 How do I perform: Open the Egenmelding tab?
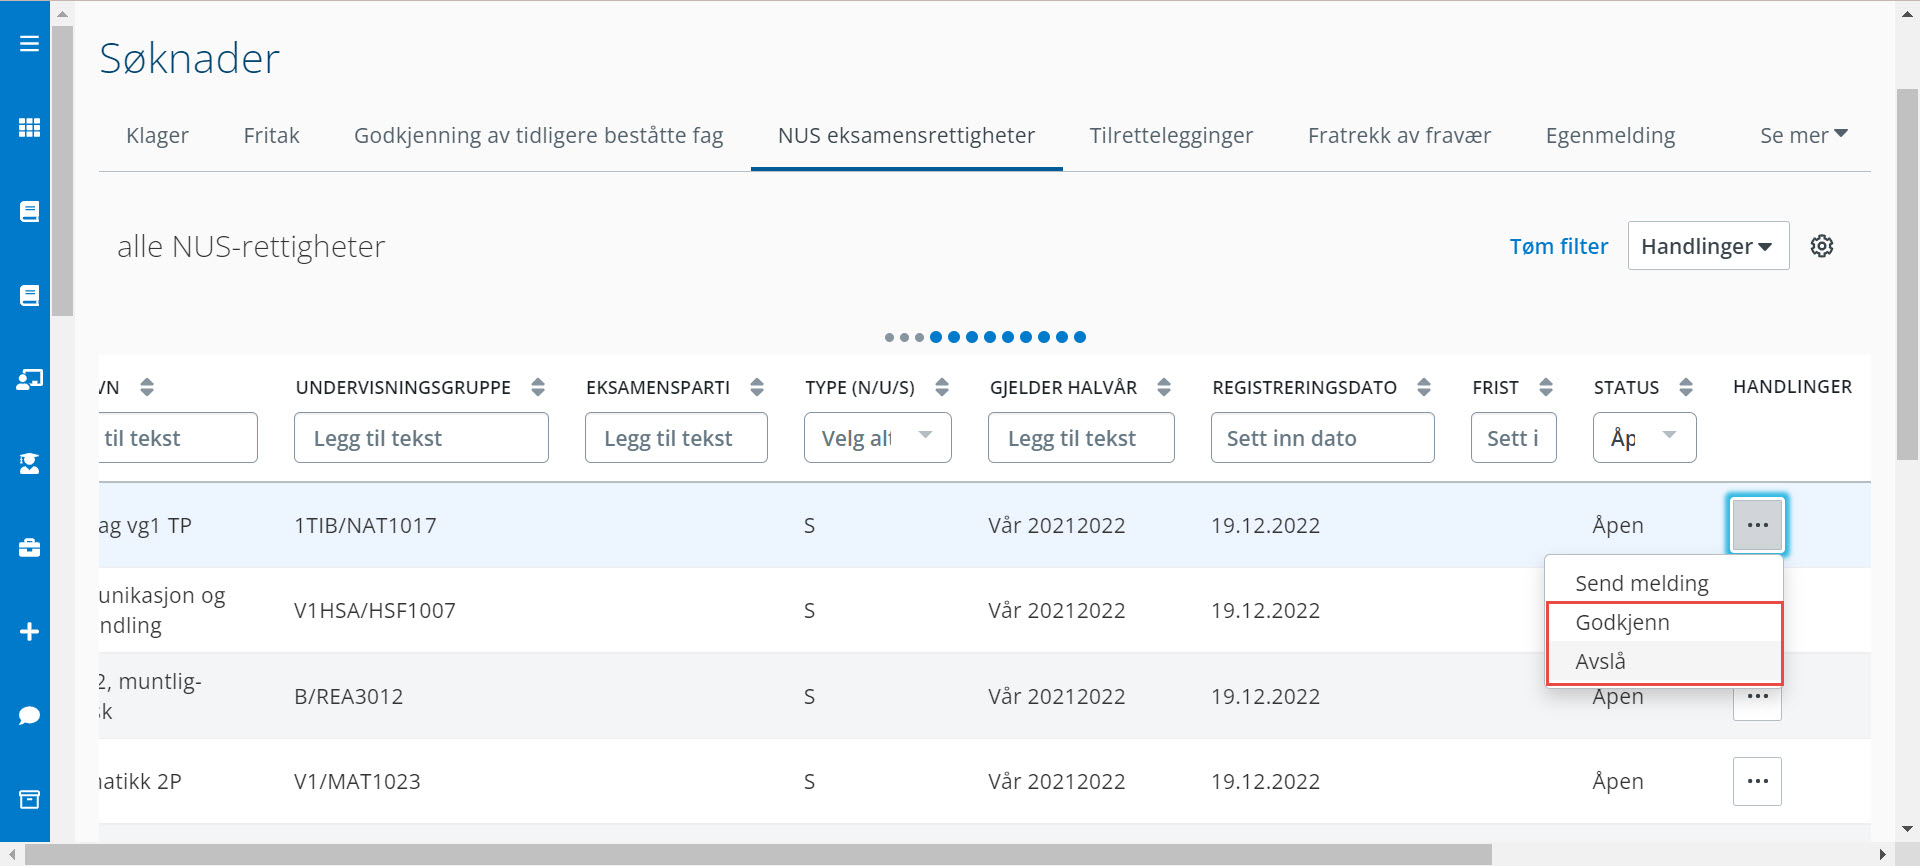coord(1610,136)
